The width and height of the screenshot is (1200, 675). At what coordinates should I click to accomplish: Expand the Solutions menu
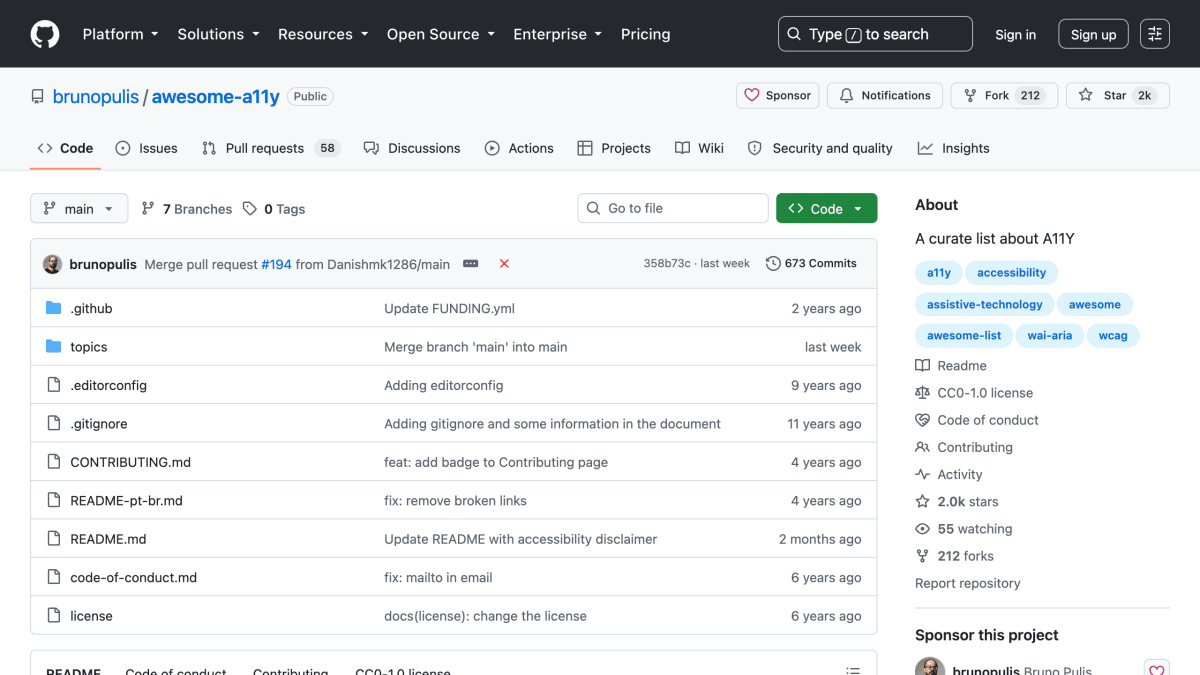coord(218,34)
